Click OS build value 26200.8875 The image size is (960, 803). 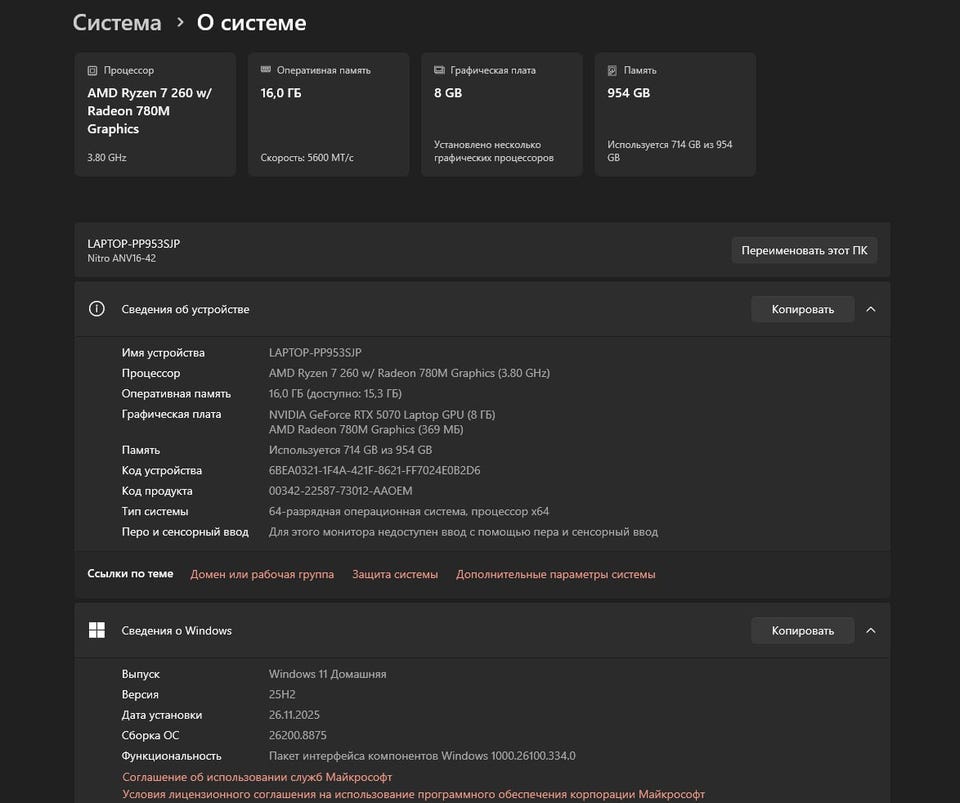coord(298,735)
